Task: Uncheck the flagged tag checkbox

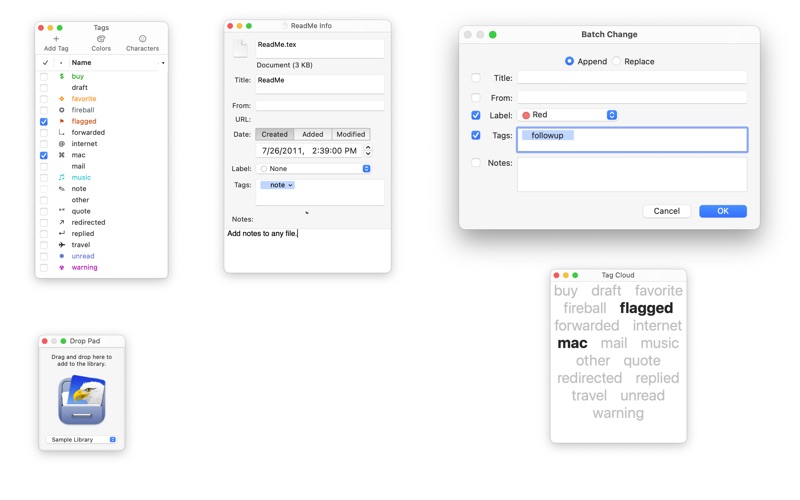Action: (44, 121)
